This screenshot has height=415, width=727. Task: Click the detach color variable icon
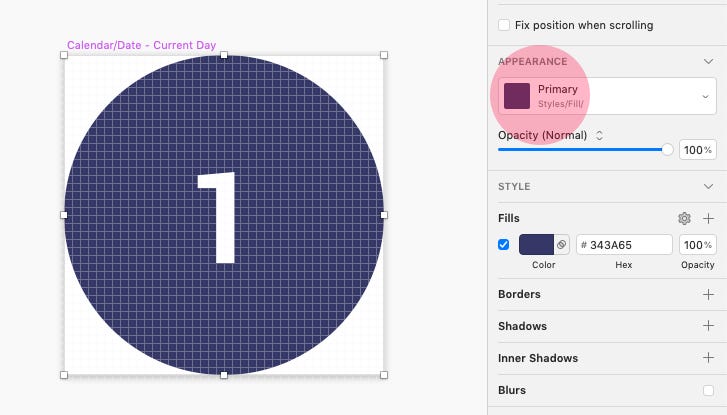coord(561,244)
